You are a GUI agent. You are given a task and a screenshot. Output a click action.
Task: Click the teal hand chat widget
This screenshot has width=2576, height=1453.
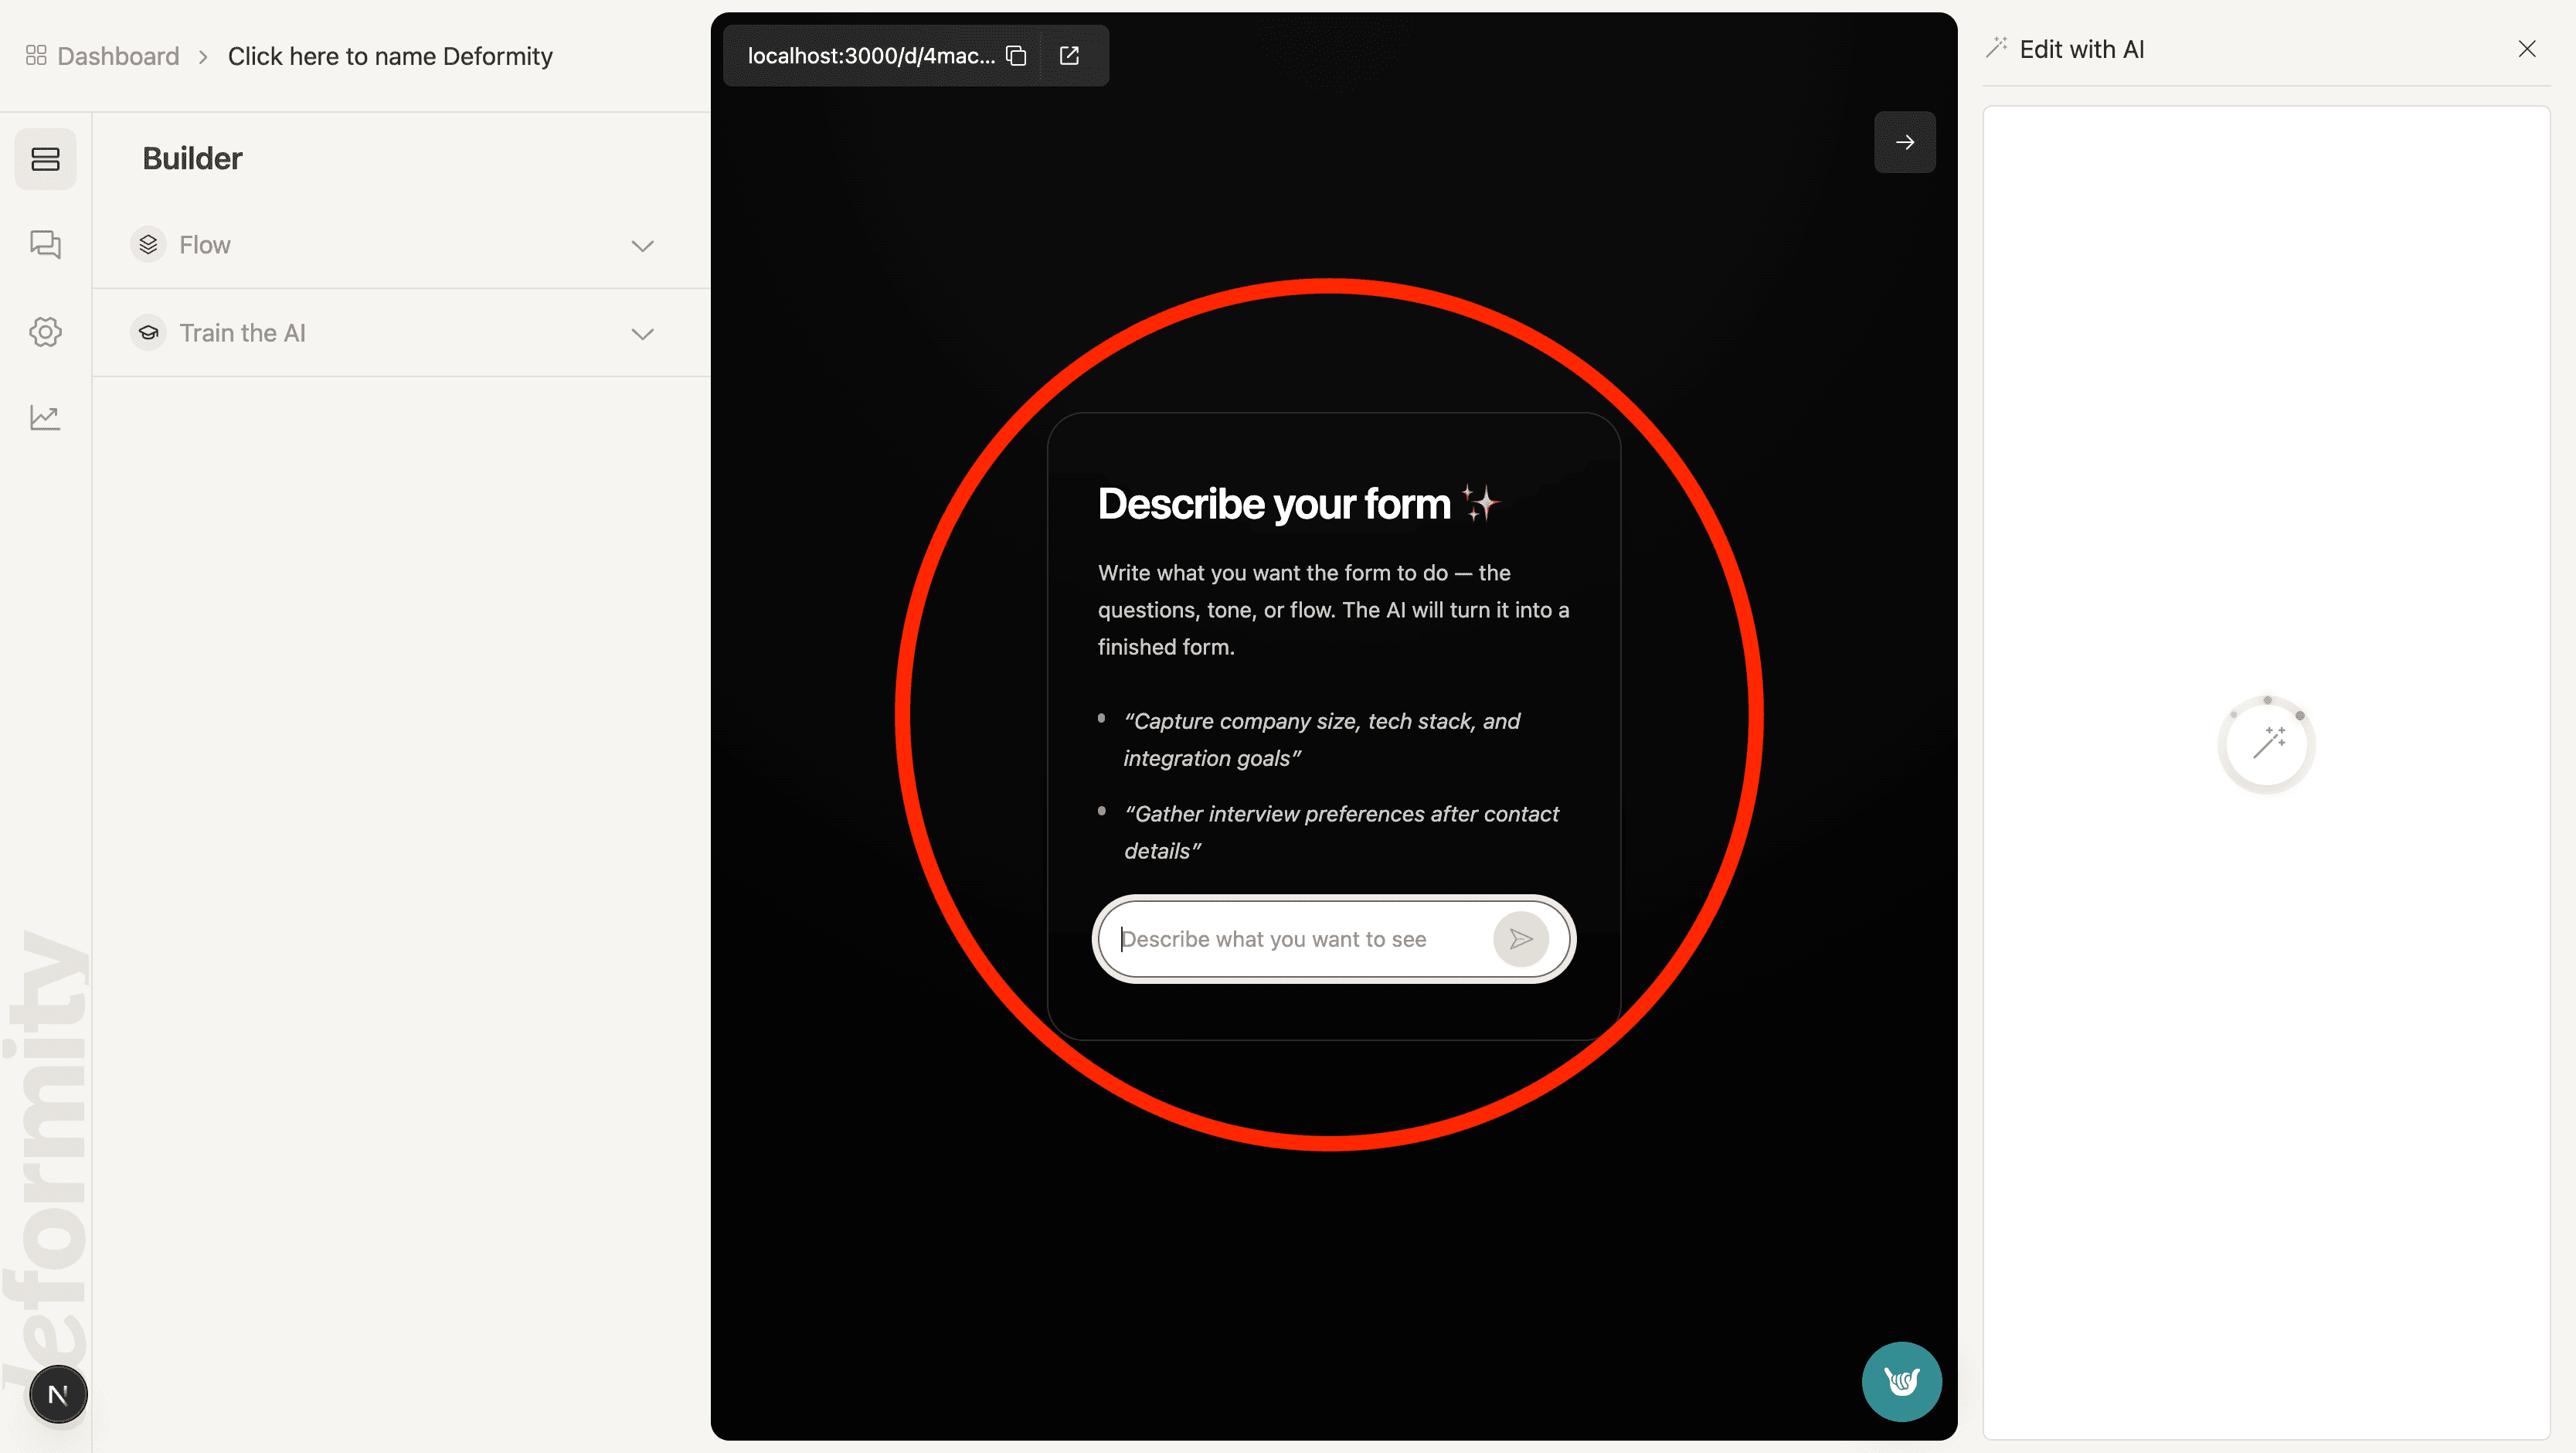1901,1381
